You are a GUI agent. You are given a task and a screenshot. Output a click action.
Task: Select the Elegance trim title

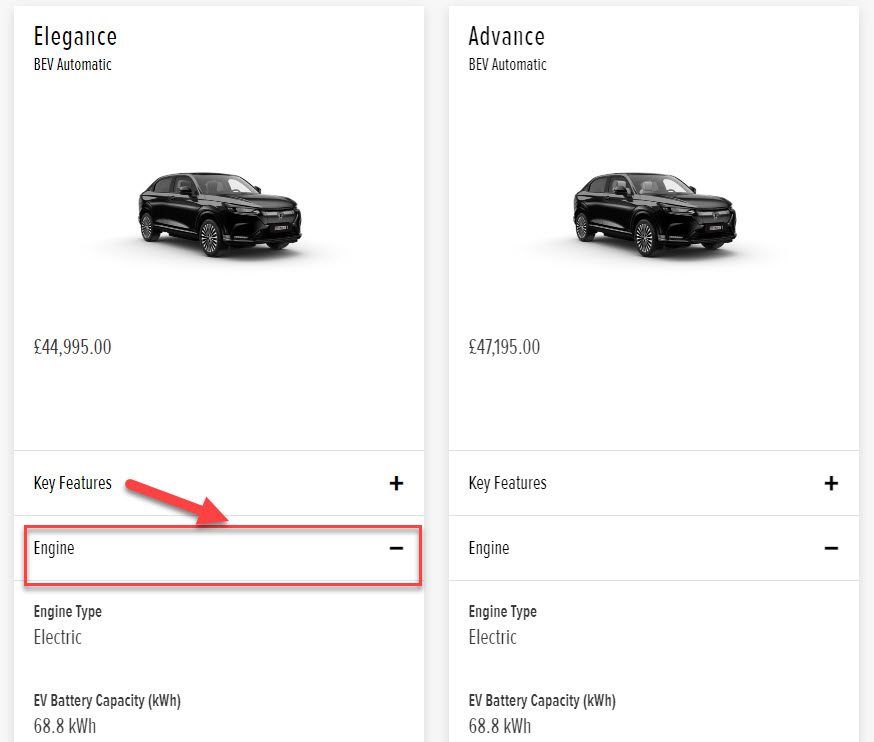click(x=75, y=36)
